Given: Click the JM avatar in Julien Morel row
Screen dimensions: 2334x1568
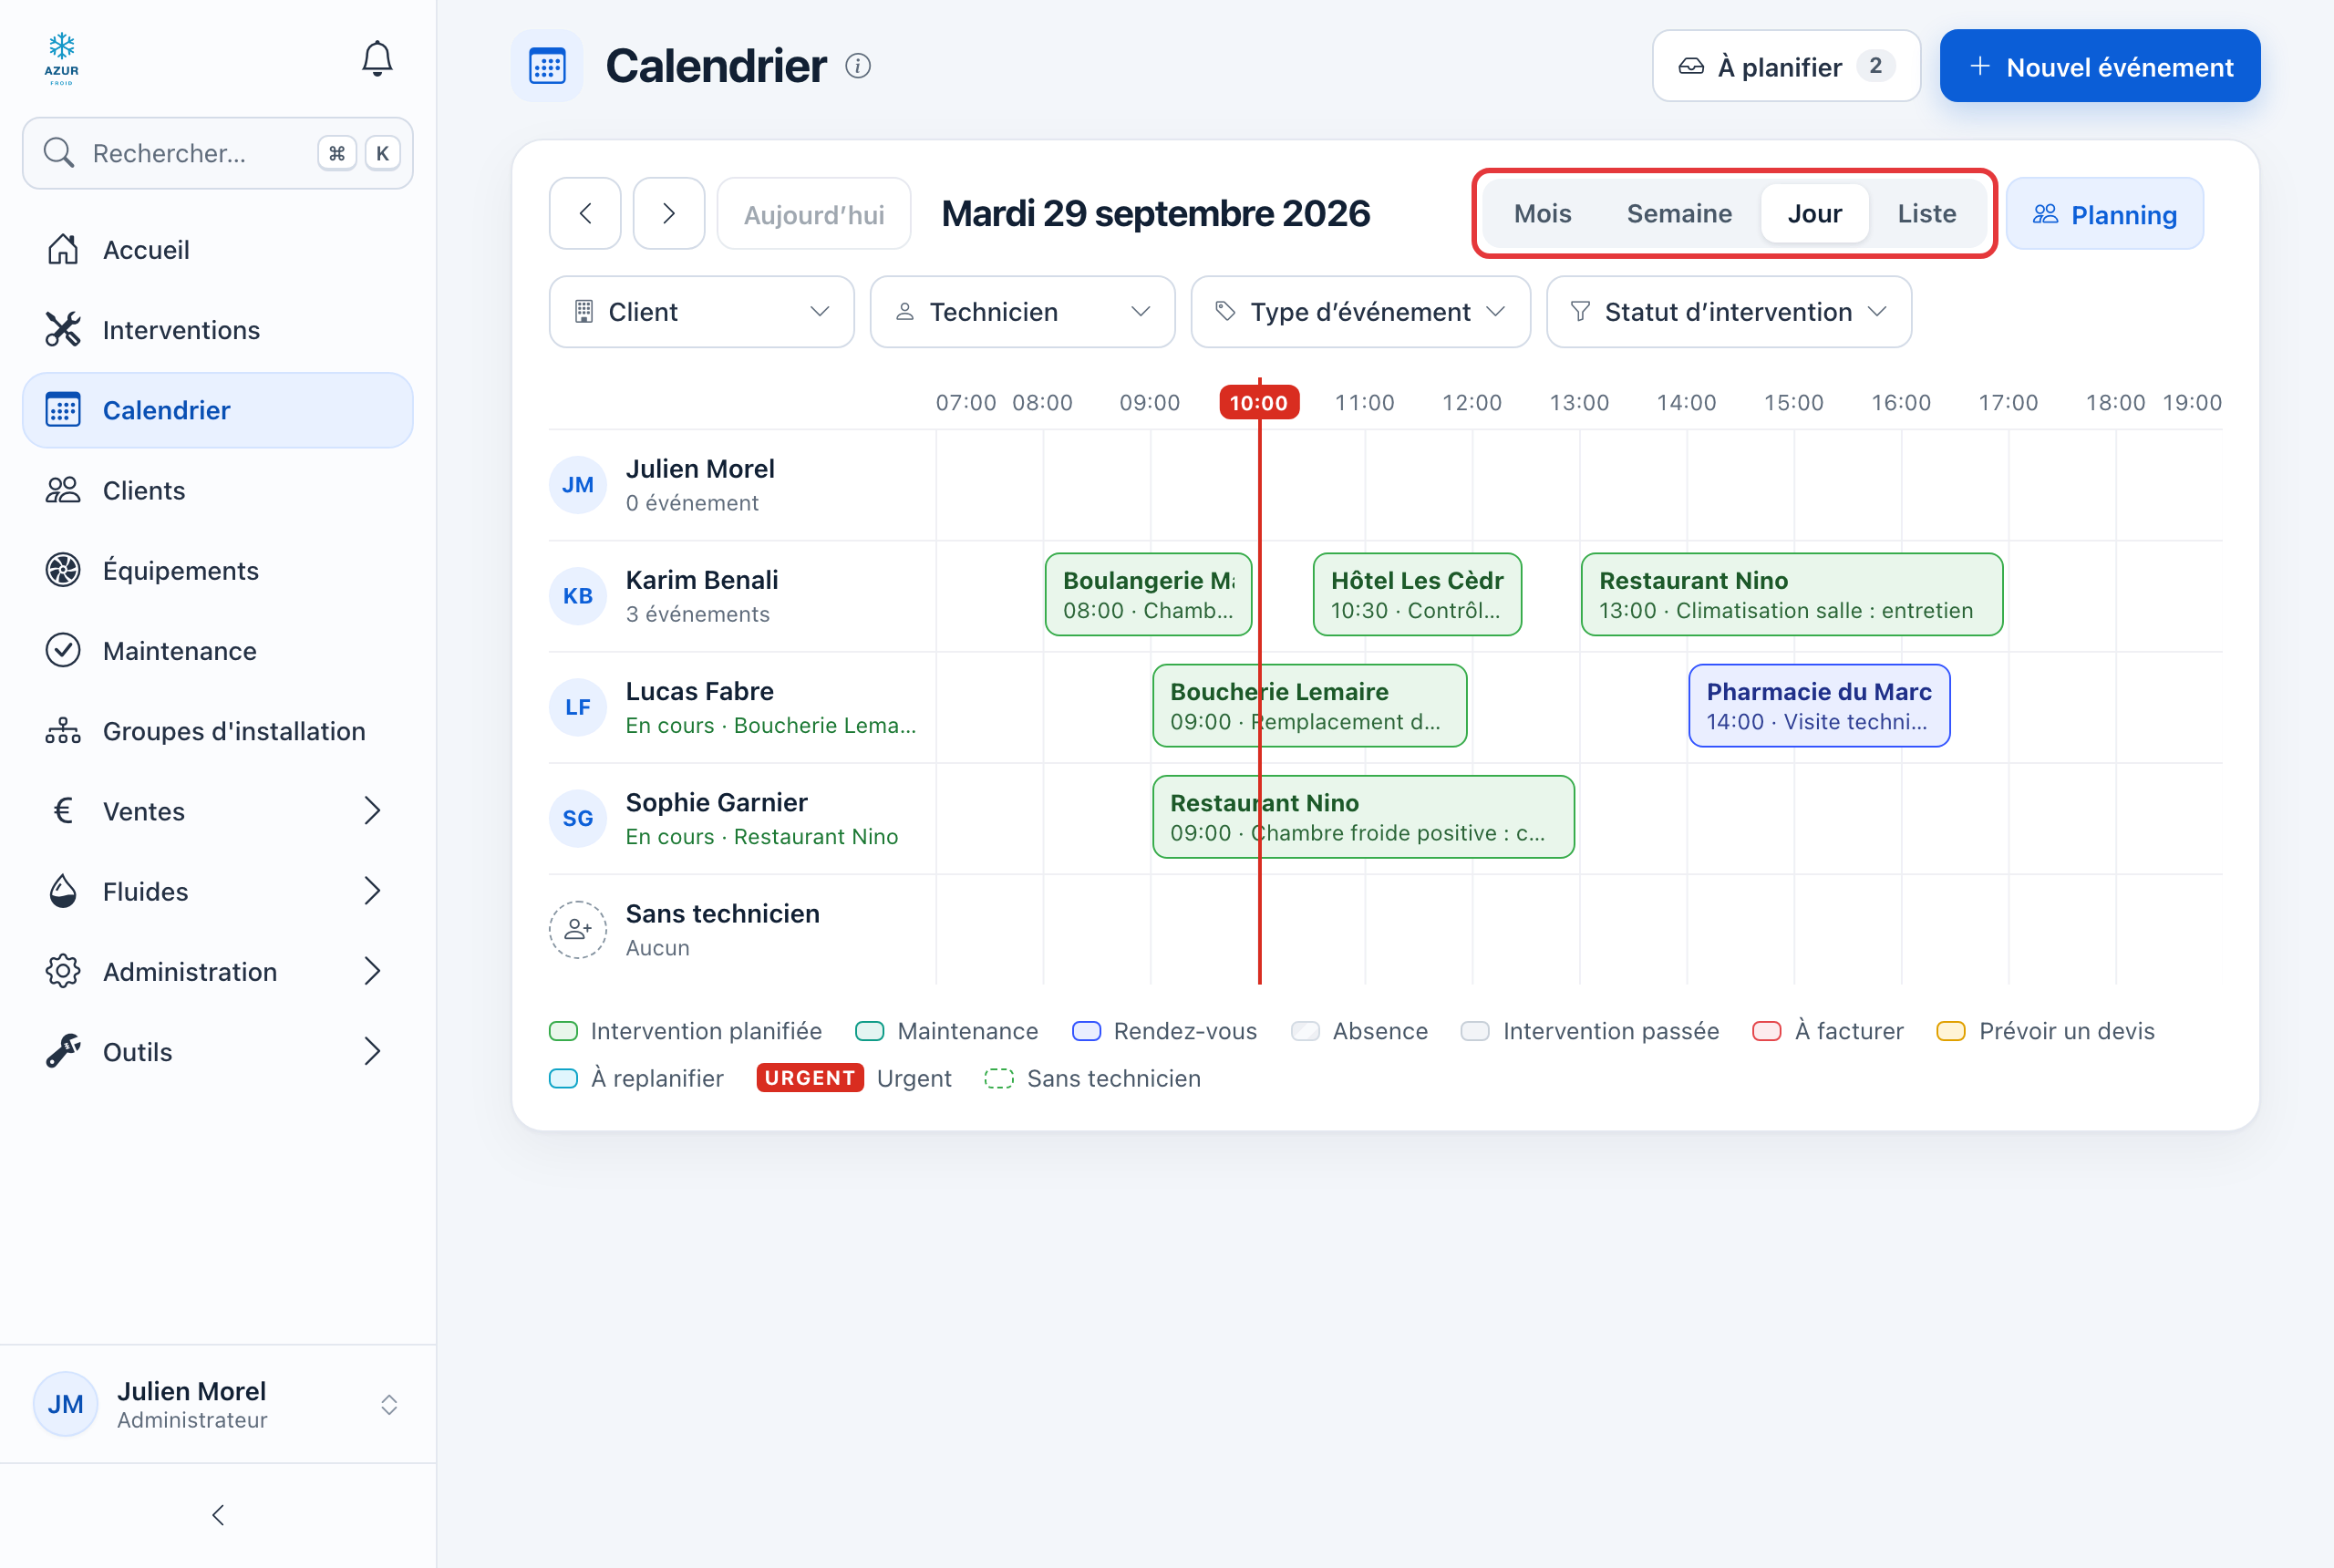Looking at the screenshot, I should coord(578,485).
